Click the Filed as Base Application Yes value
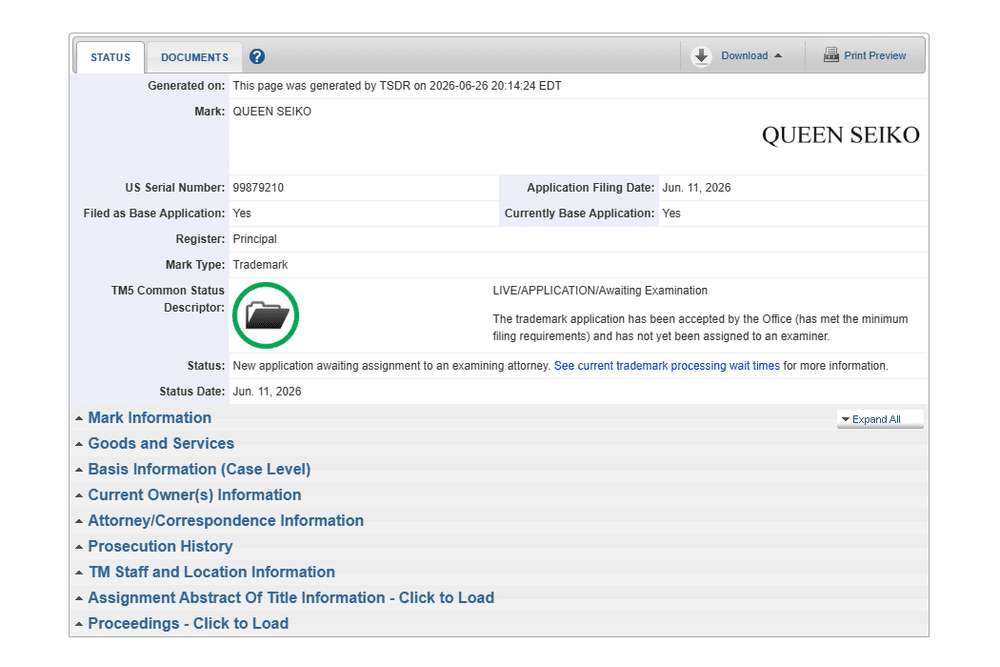This screenshot has height=667, width=1000. (242, 213)
